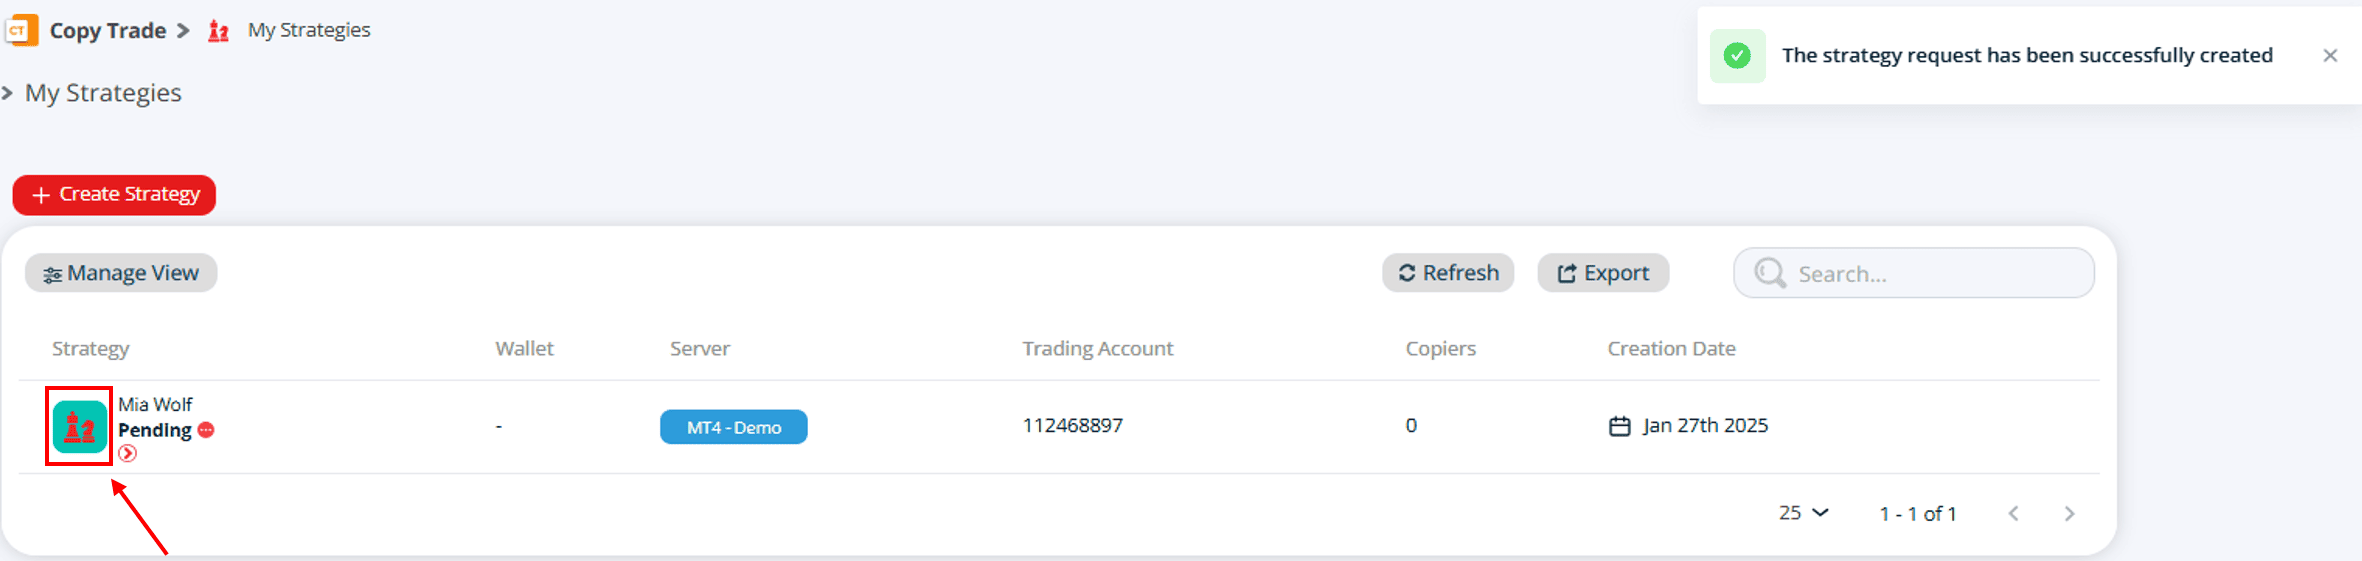Click the chess pieces My Strategies breadcrumb icon
The height and width of the screenshot is (561, 2362).
click(218, 31)
